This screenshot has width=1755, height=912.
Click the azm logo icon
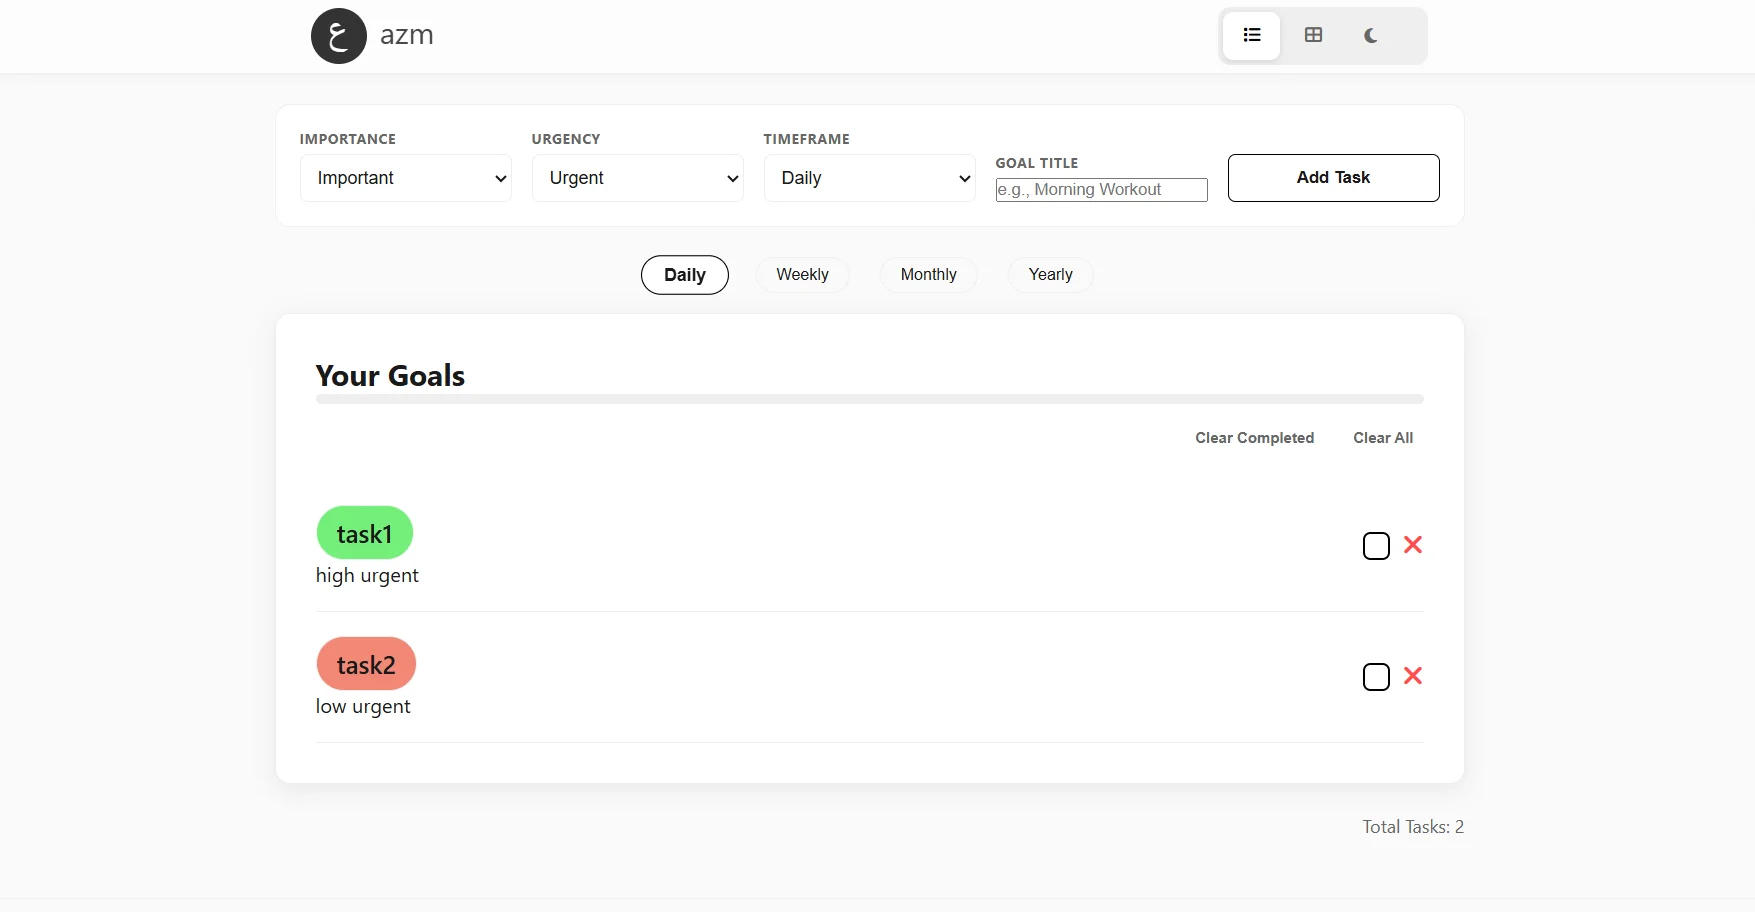click(x=339, y=36)
